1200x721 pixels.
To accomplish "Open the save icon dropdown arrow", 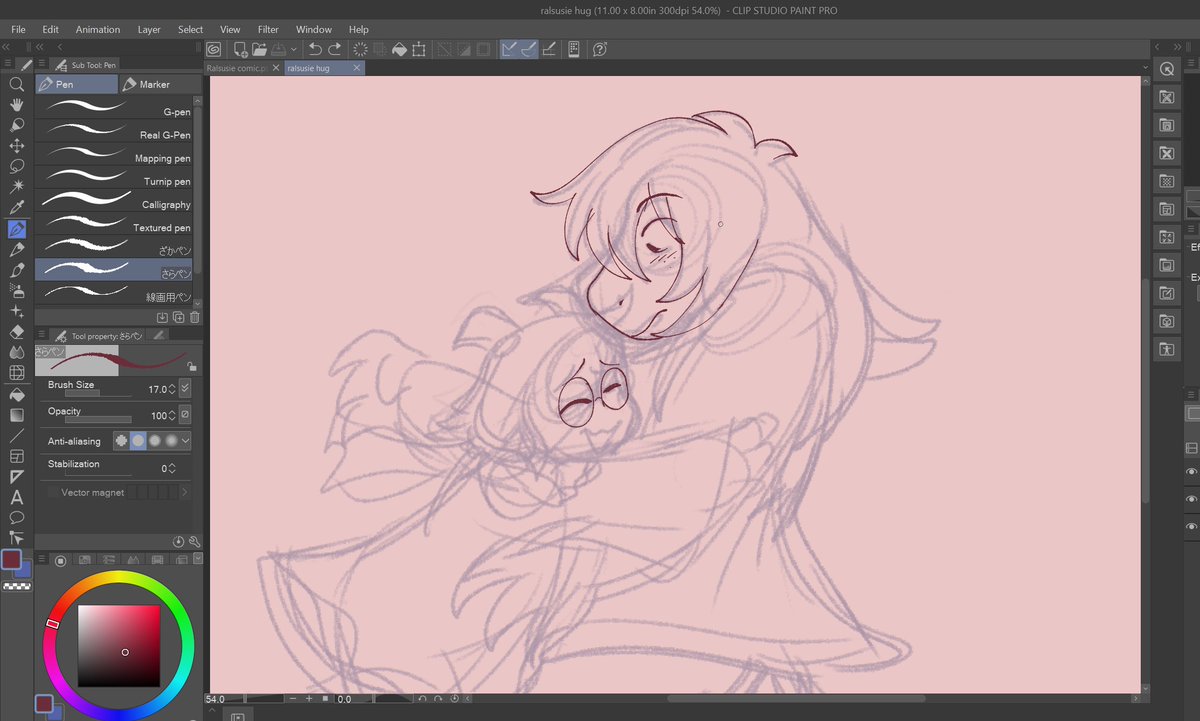I will pyautogui.click(x=294, y=49).
